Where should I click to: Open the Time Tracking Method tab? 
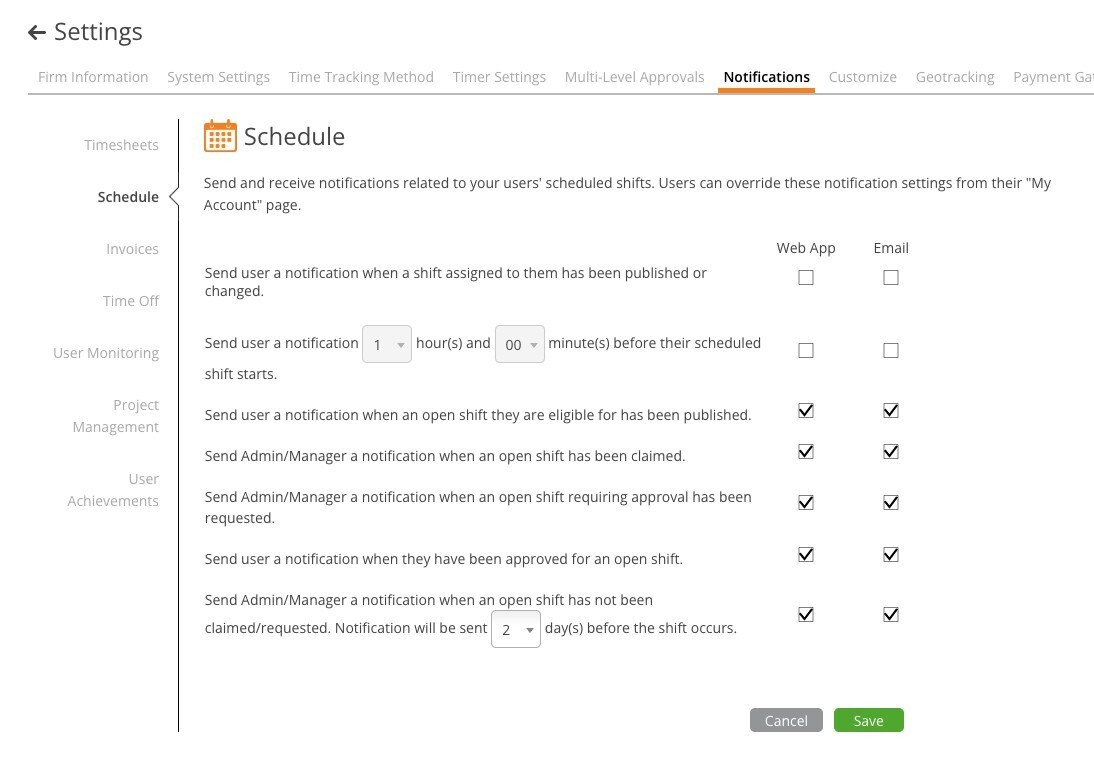click(x=361, y=77)
